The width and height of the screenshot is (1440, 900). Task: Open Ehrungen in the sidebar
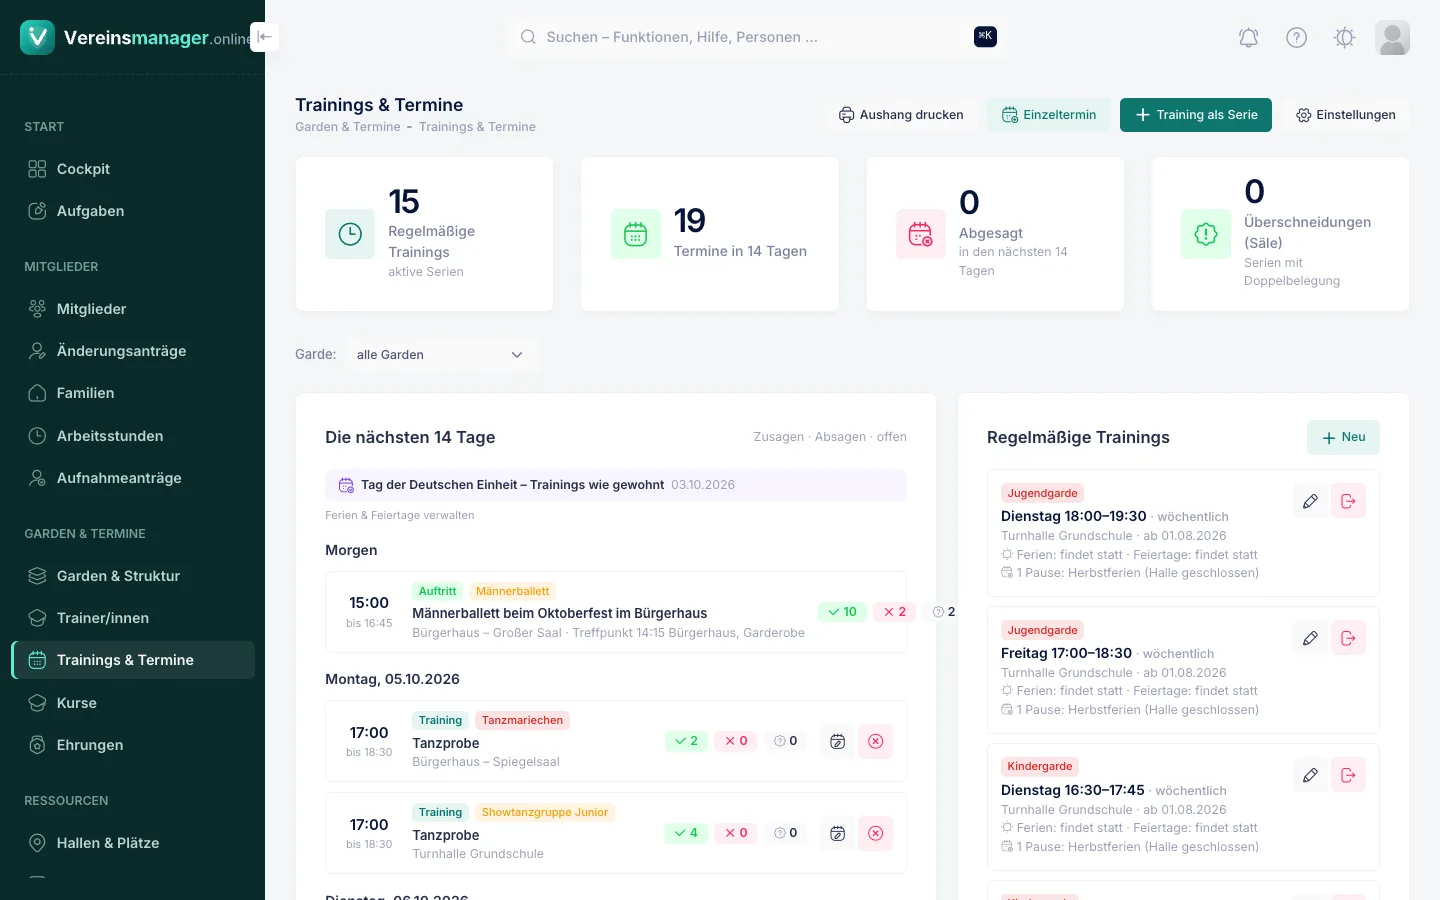tap(132, 745)
